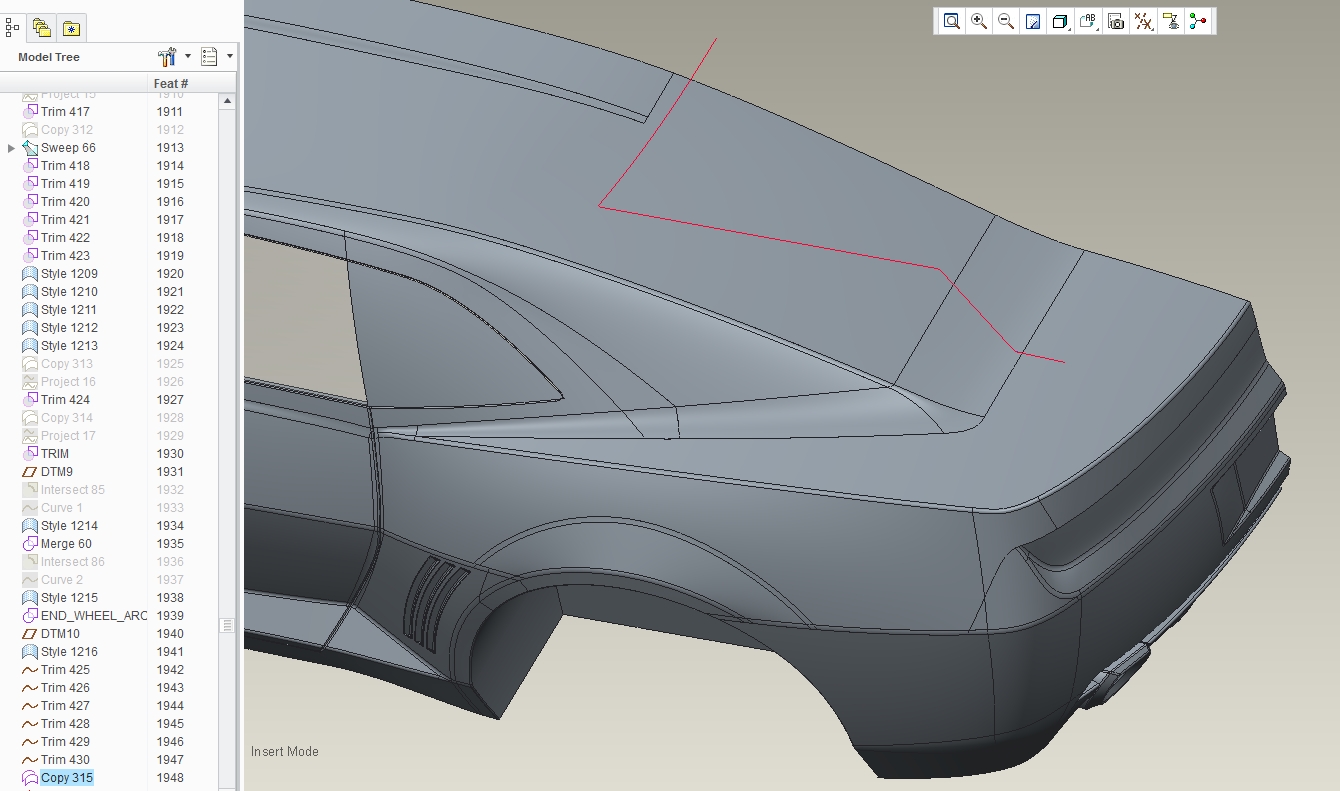
Task: Expand the Sweep 66 feature node
Action: (x=12, y=148)
